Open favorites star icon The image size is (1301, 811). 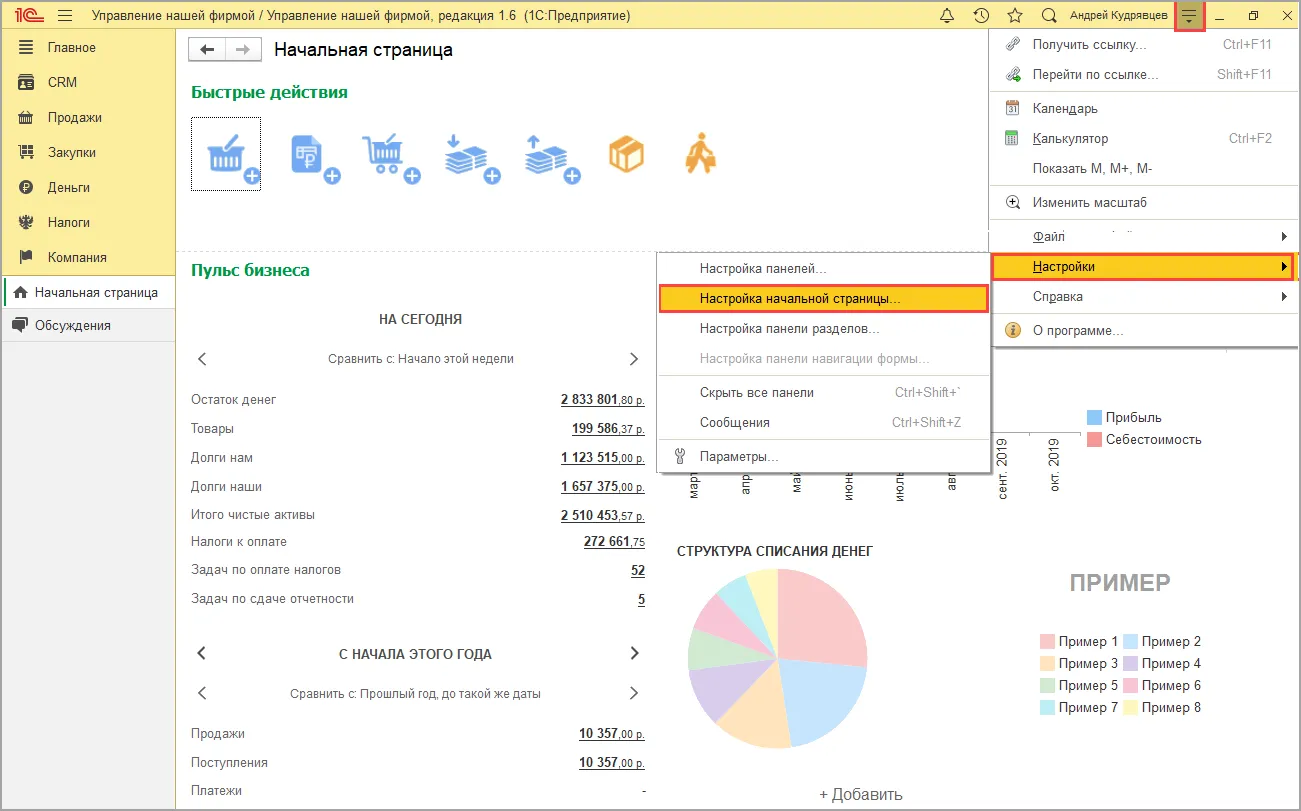(x=1015, y=15)
